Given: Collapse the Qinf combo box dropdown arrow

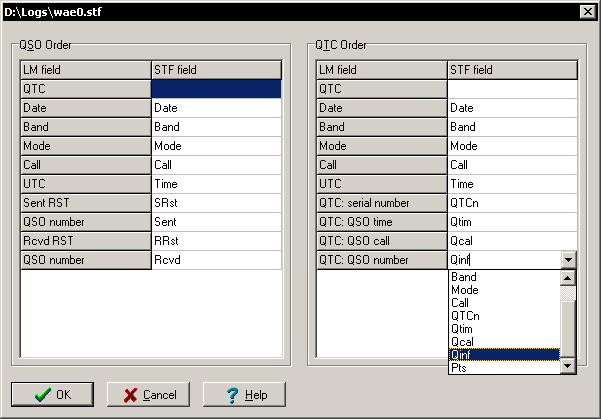Looking at the screenshot, I should [x=568, y=260].
